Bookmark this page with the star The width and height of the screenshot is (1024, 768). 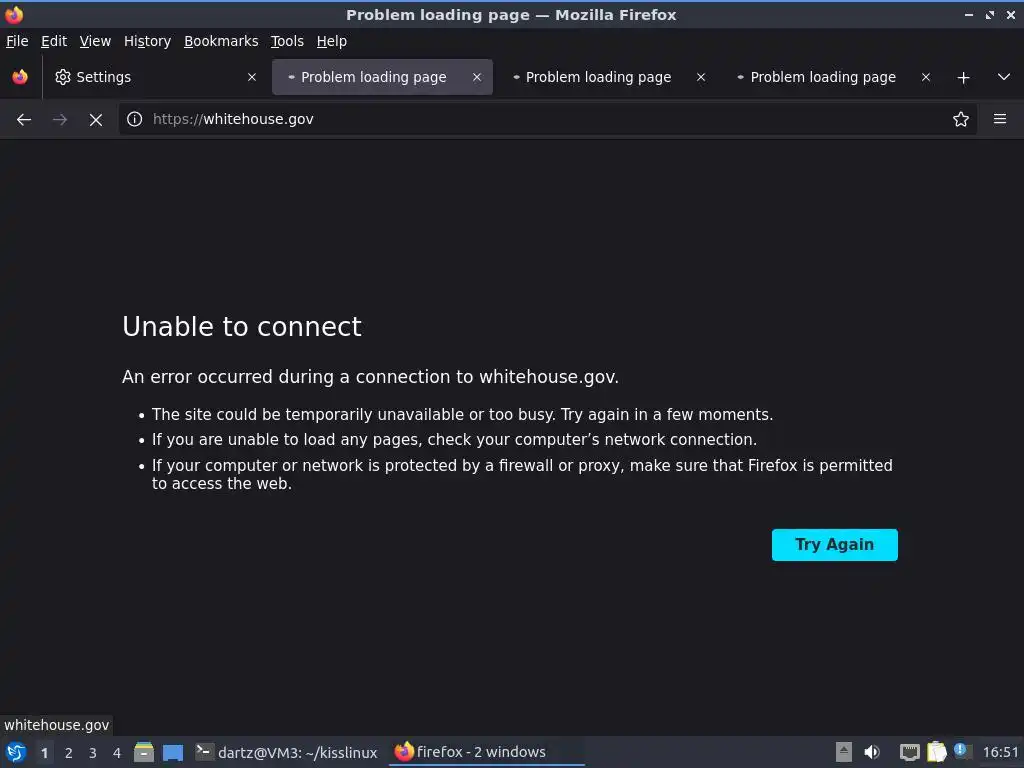pyautogui.click(x=961, y=119)
